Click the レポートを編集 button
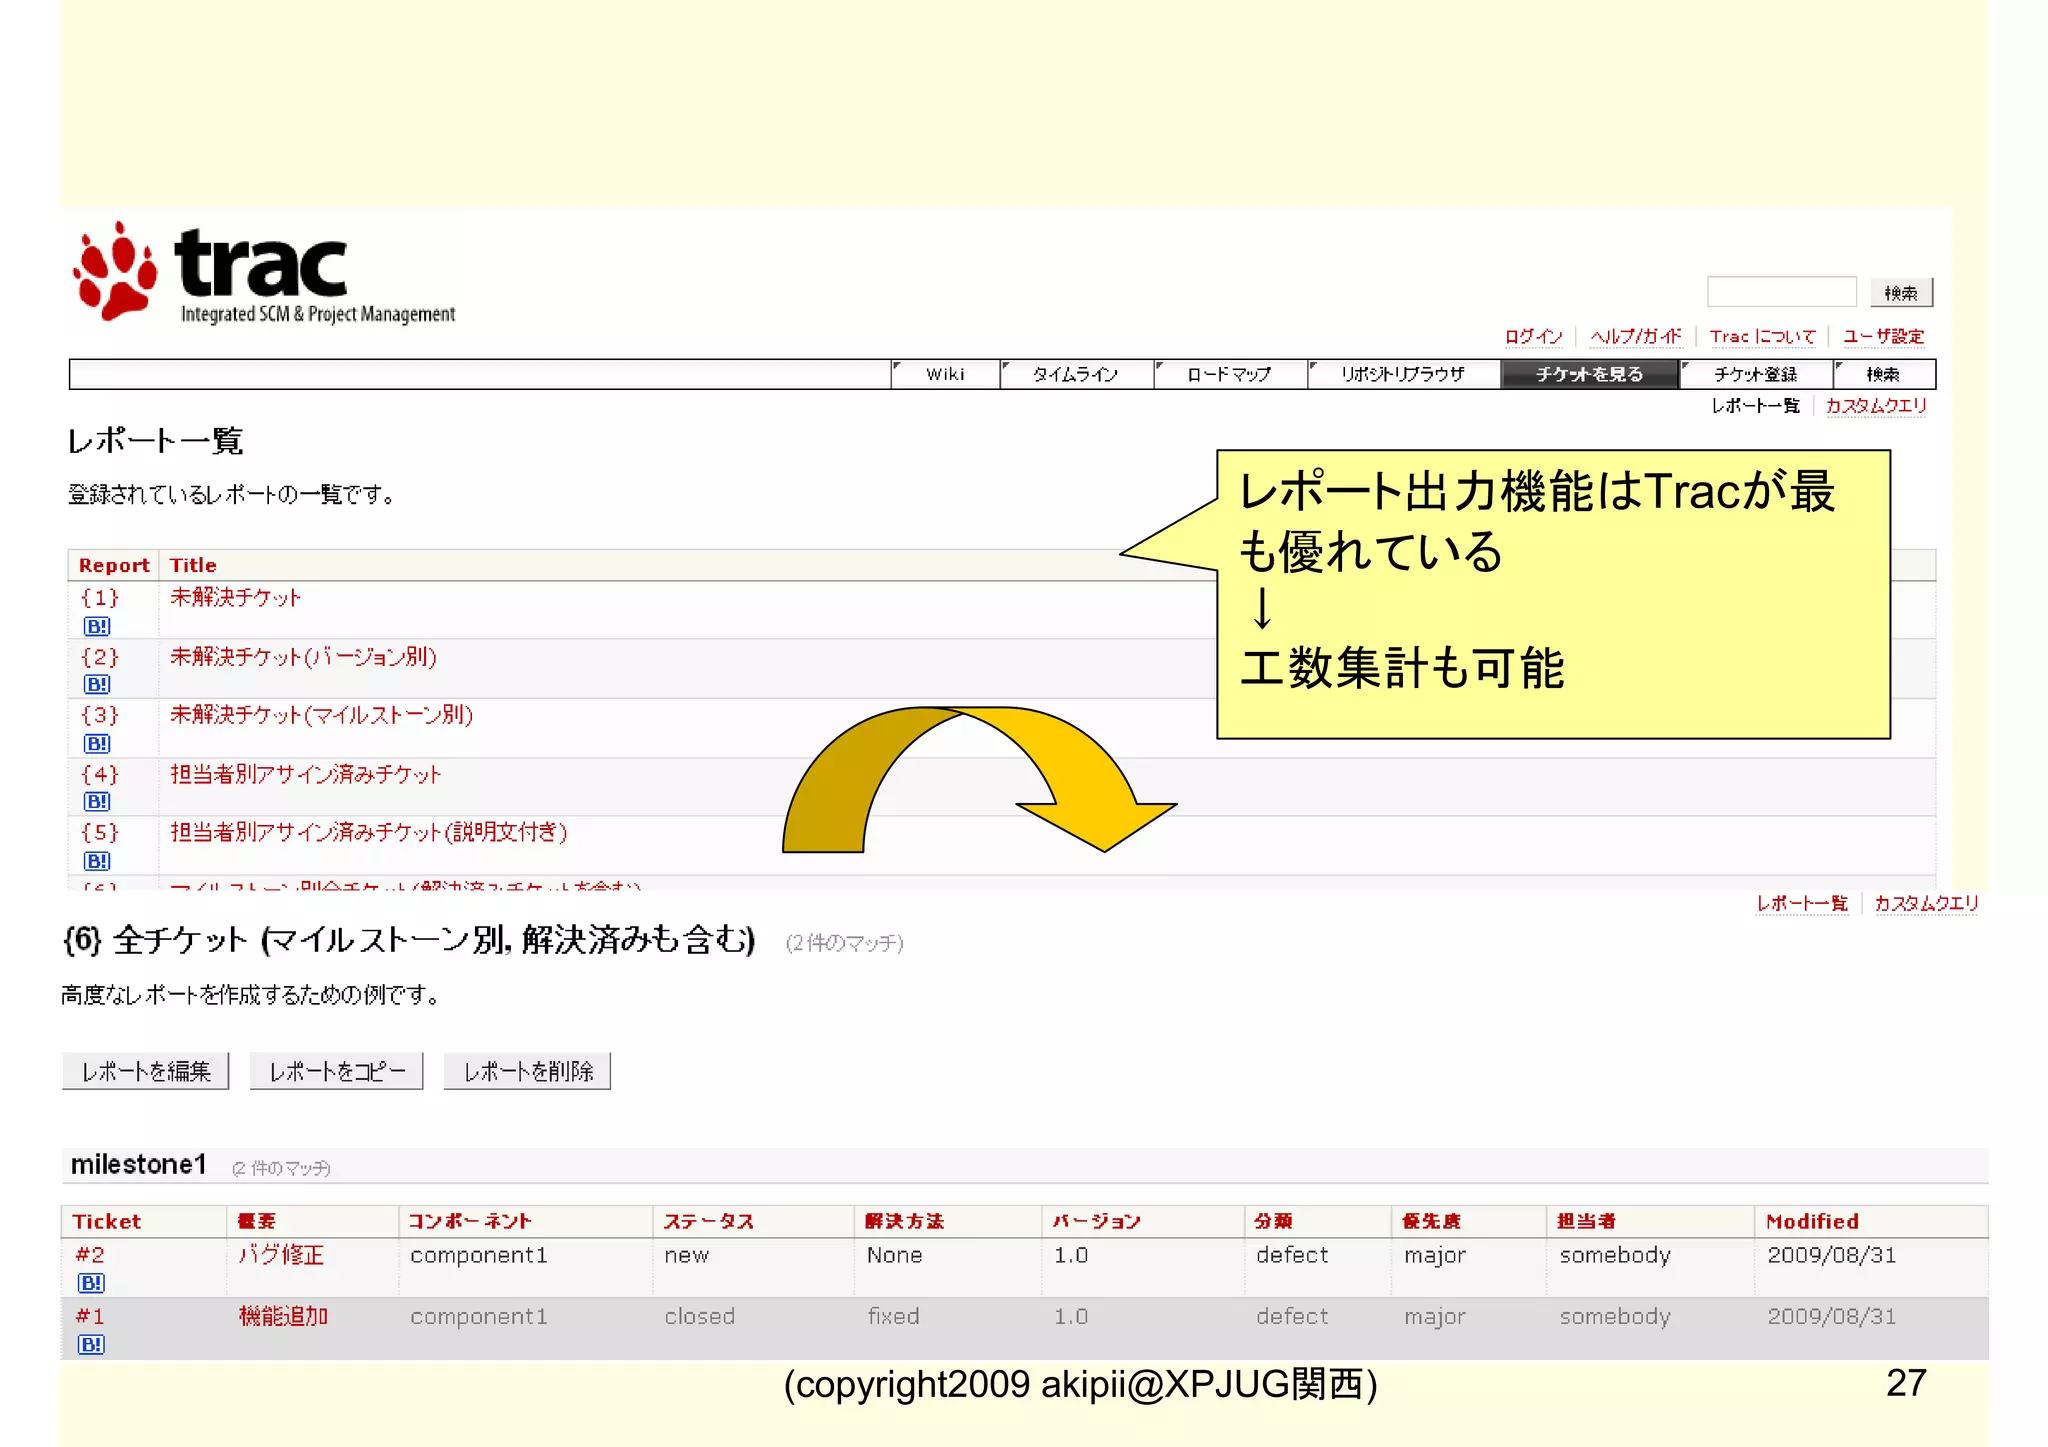The image size is (2048, 1447). [146, 1071]
